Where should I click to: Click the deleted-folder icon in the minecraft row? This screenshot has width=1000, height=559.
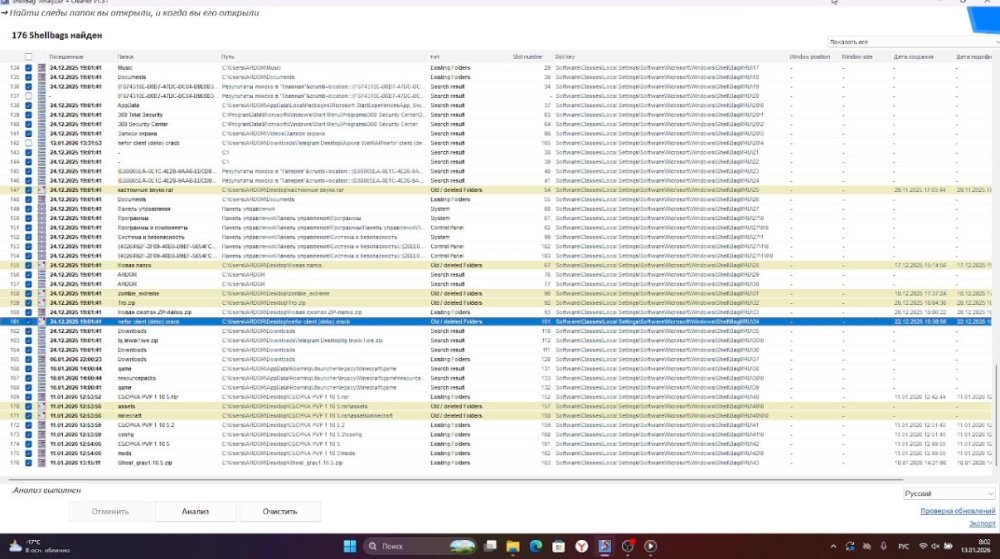[41, 416]
